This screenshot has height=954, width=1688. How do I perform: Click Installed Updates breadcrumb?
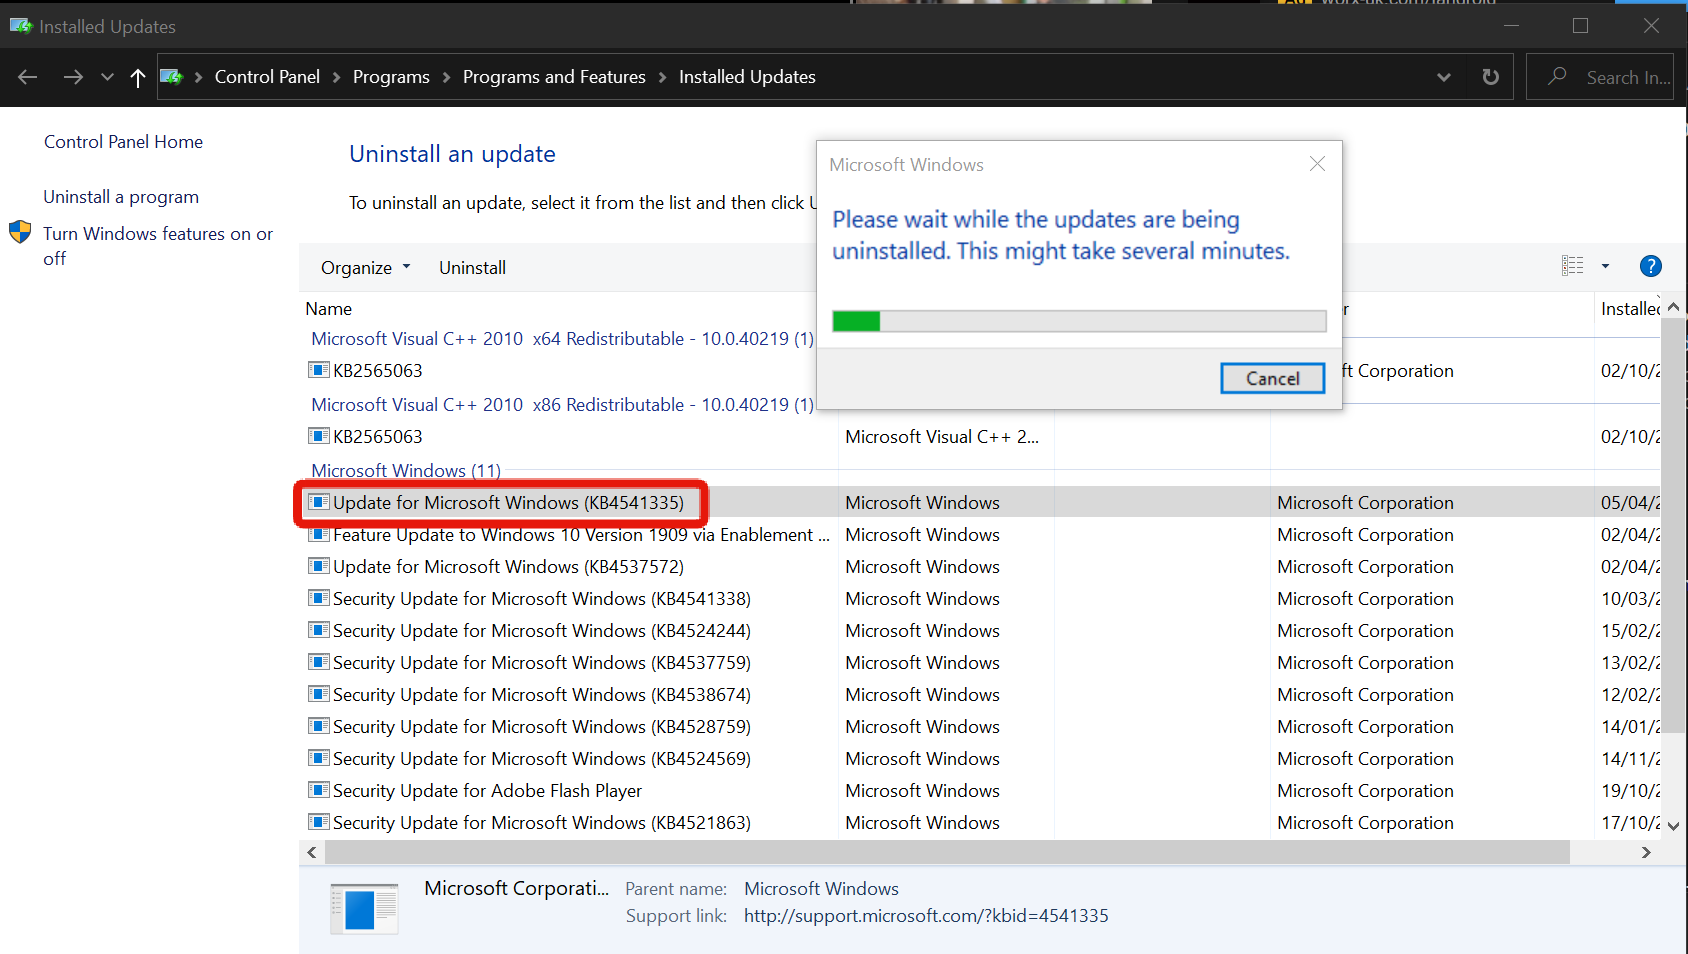coord(747,77)
